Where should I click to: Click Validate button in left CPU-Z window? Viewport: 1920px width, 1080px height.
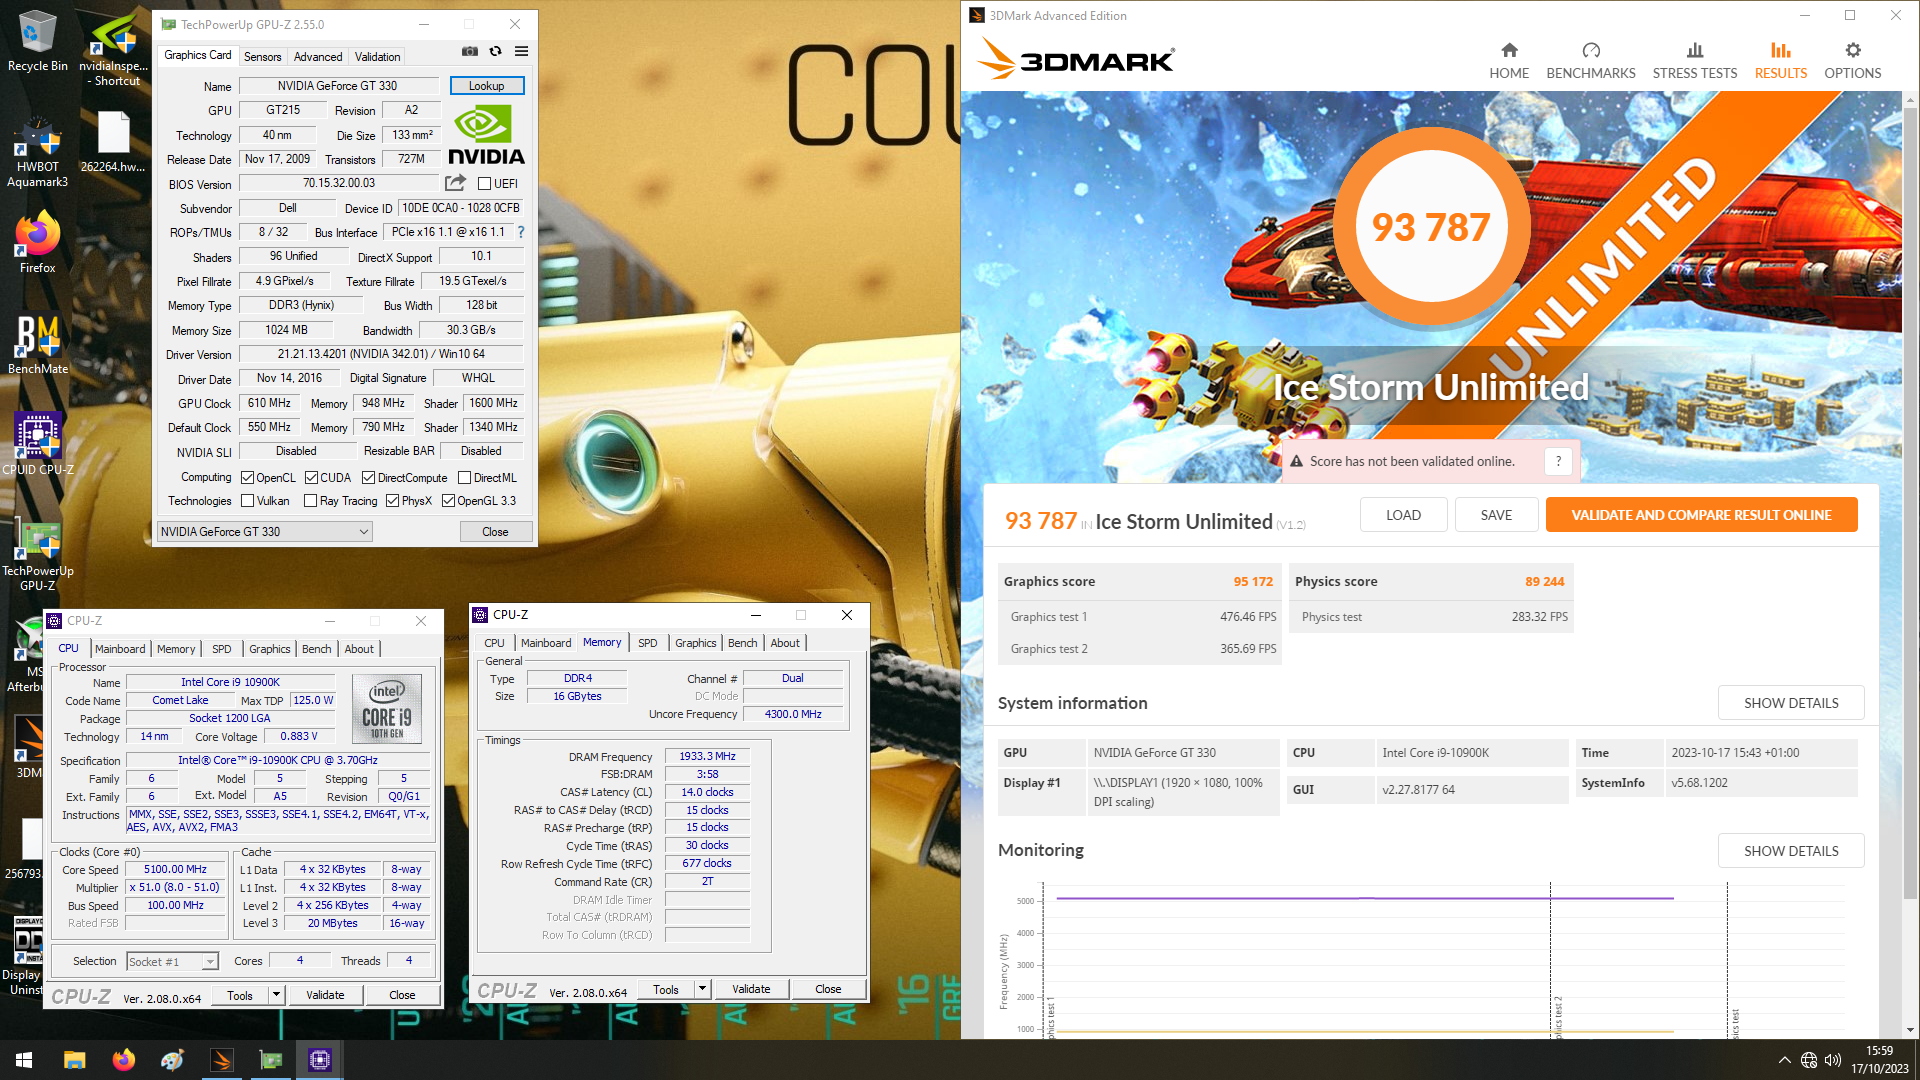(x=325, y=995)
